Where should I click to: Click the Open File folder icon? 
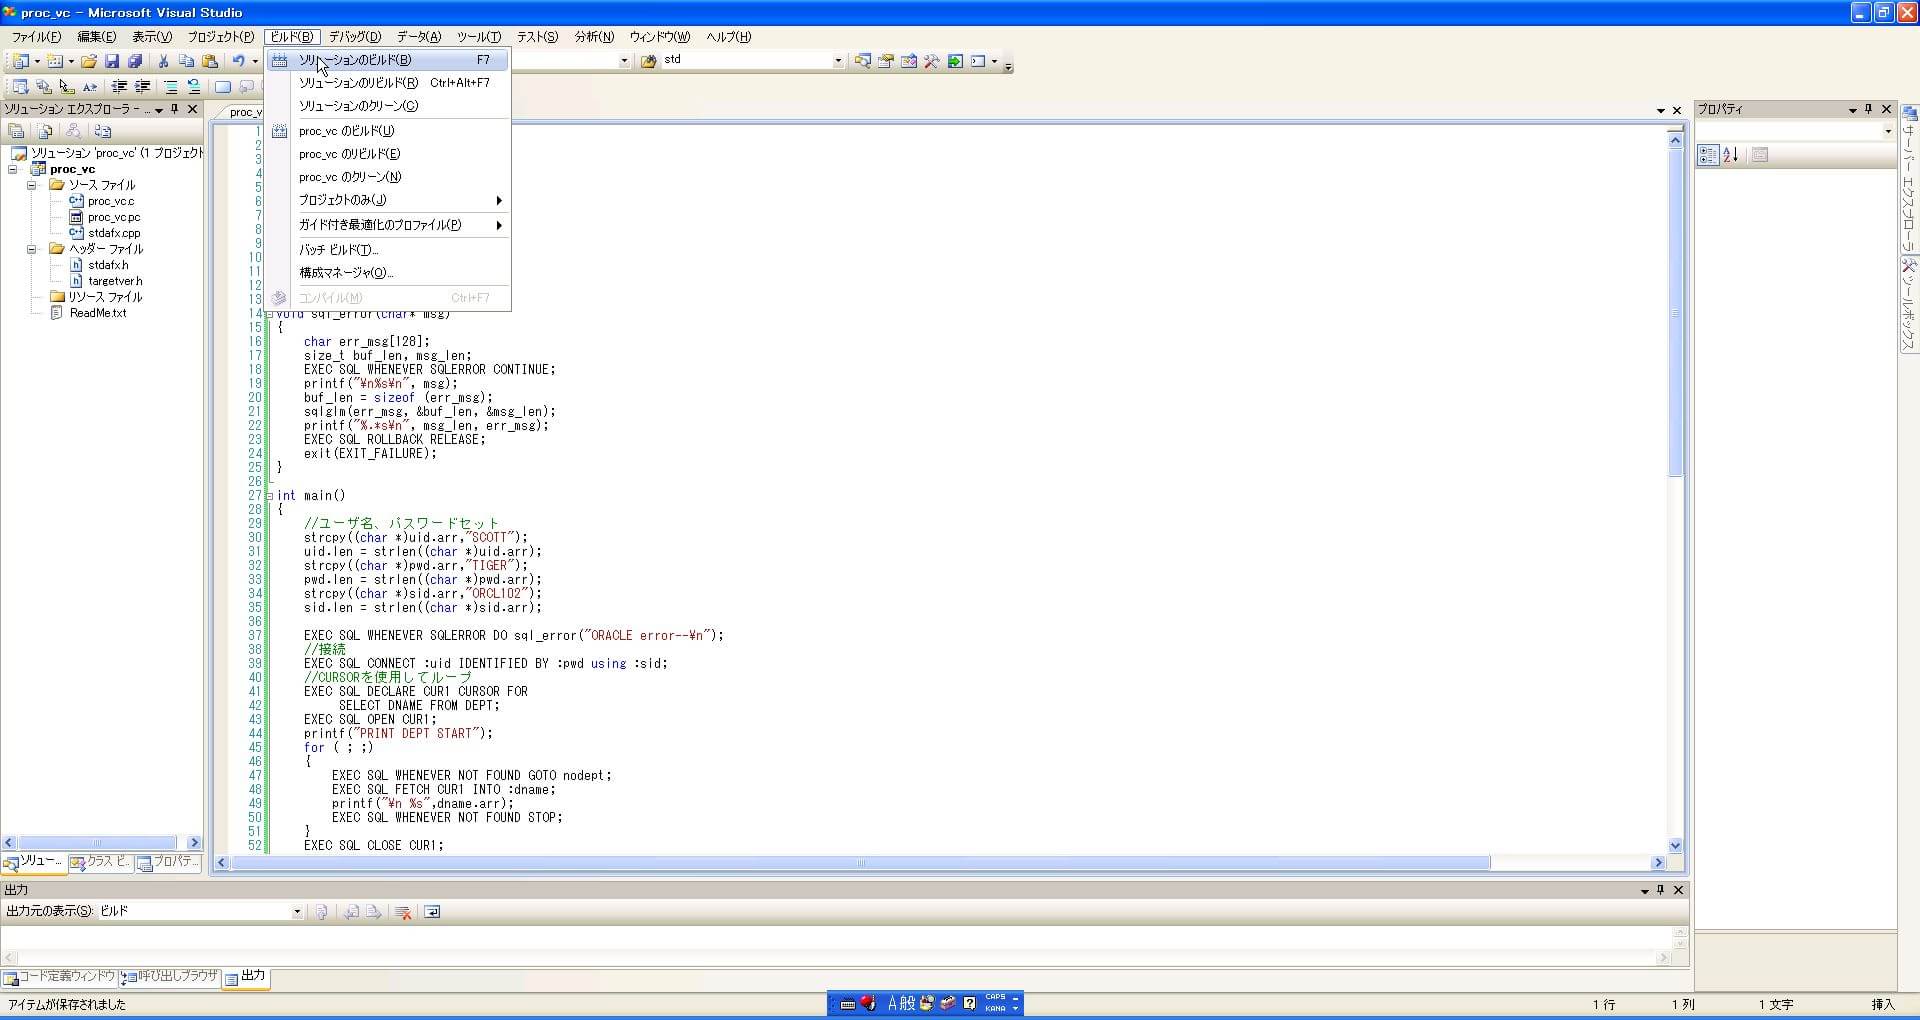click(89, 61)
